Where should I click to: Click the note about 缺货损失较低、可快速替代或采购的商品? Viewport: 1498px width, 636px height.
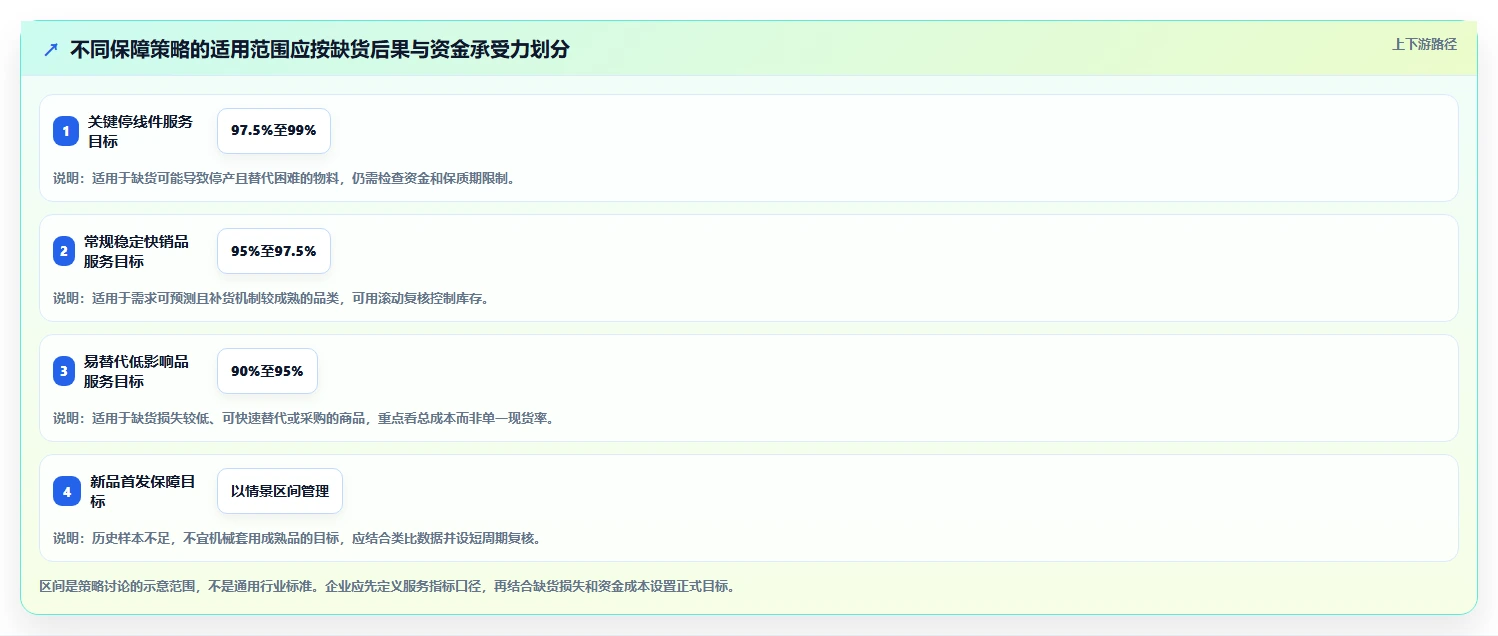tap(304, 418)
